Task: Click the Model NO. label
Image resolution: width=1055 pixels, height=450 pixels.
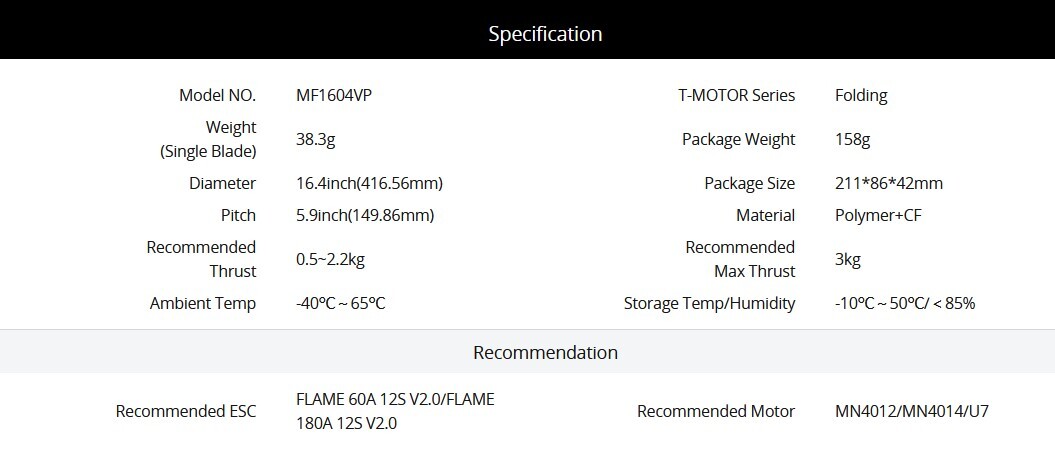Action: point(217,96)
